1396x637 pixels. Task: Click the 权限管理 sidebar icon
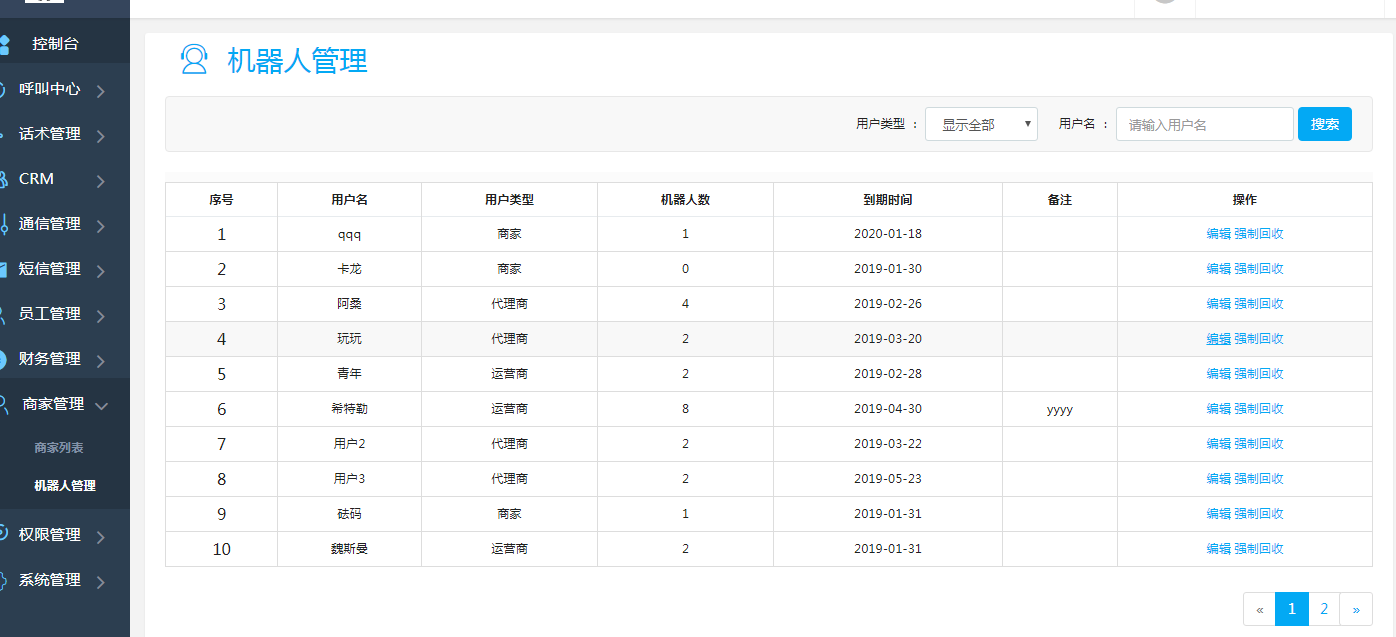pyautogui.click(x=4, y=535)
